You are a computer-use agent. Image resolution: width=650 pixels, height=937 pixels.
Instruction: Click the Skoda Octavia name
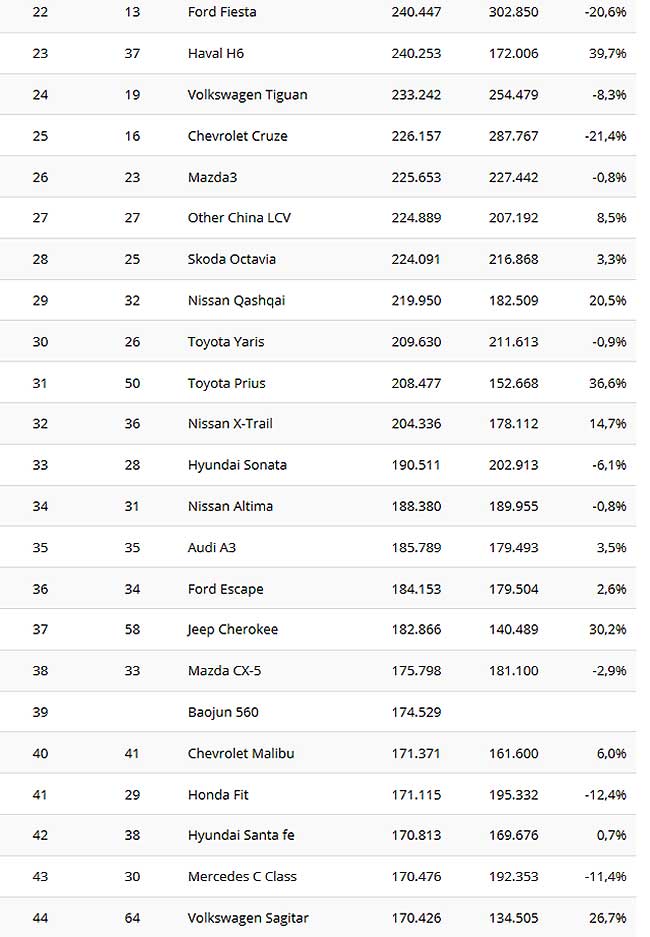point(231,259)
